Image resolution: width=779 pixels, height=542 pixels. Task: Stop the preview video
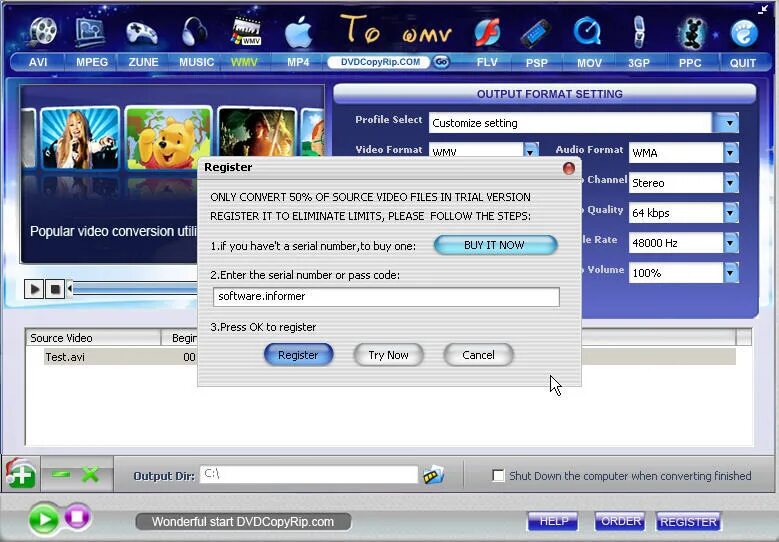[55, 289]
